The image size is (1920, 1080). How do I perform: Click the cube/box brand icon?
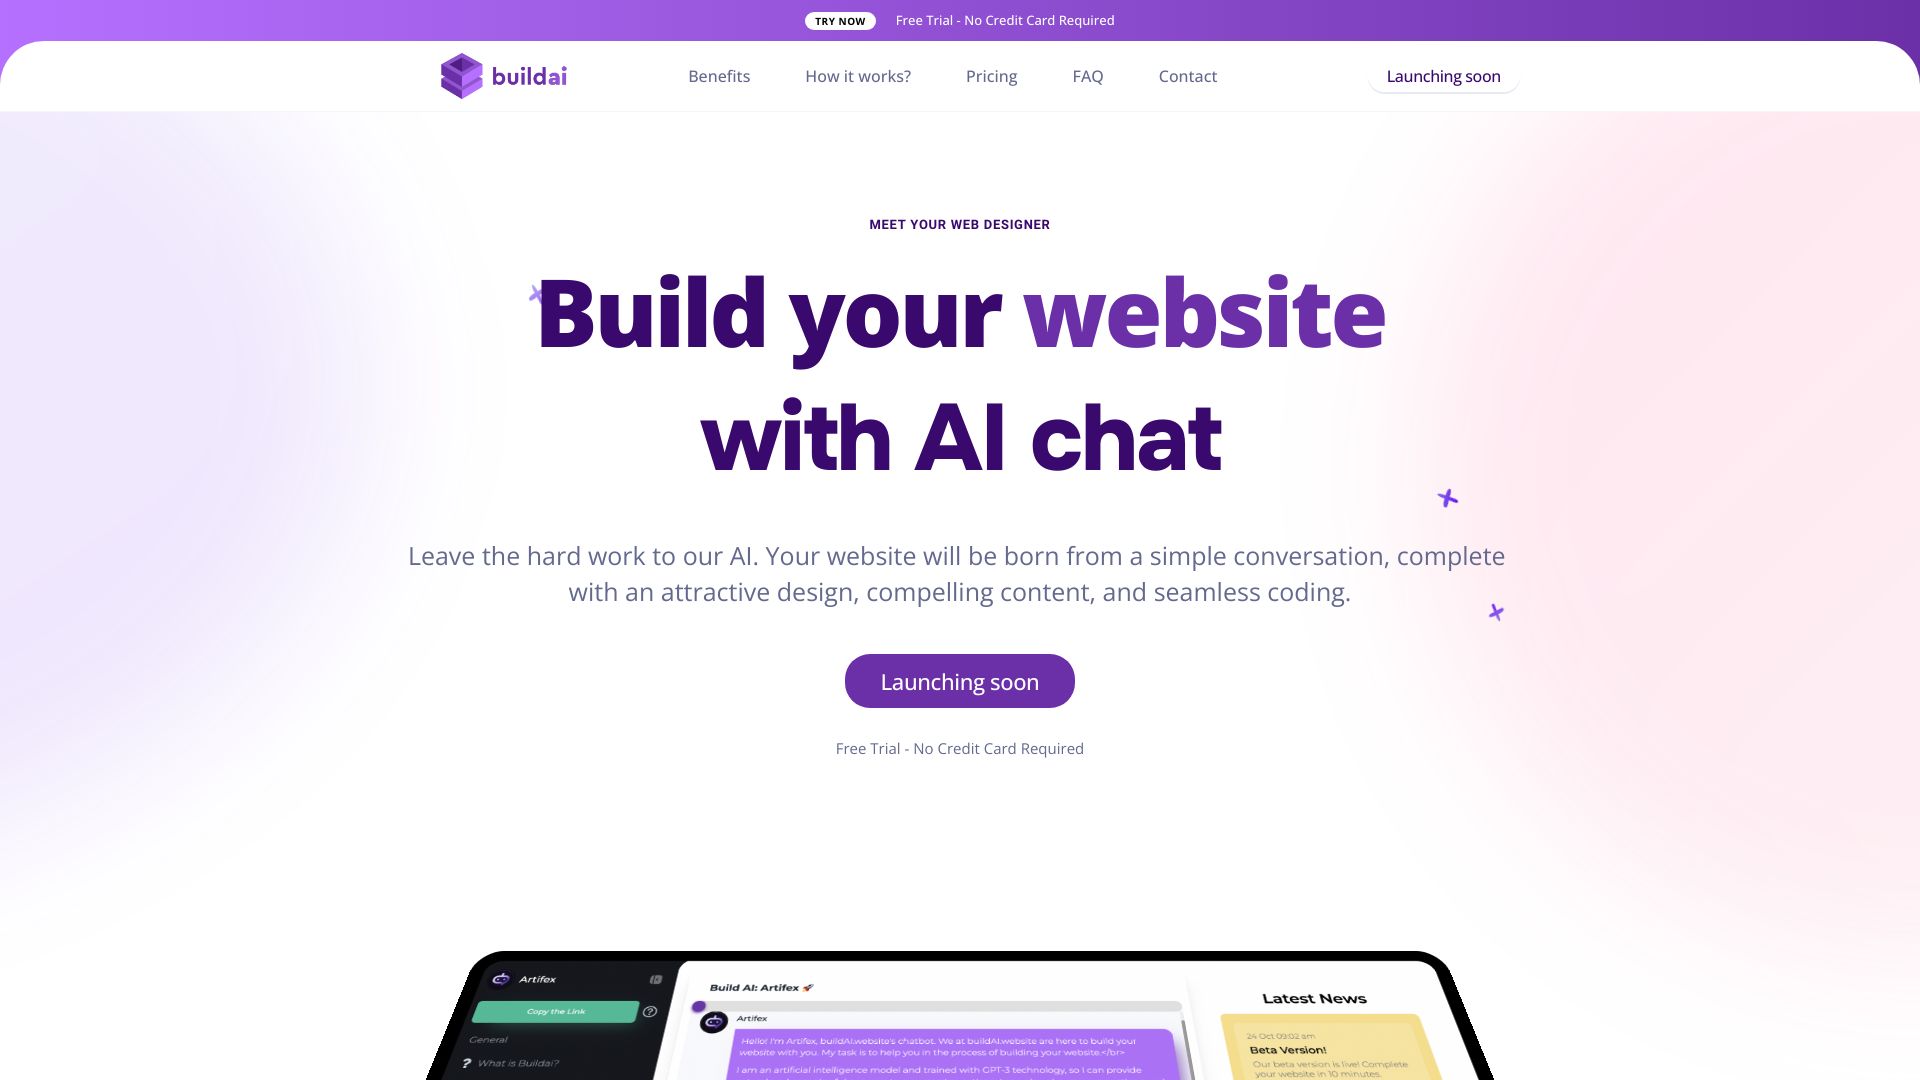point(460,75)
